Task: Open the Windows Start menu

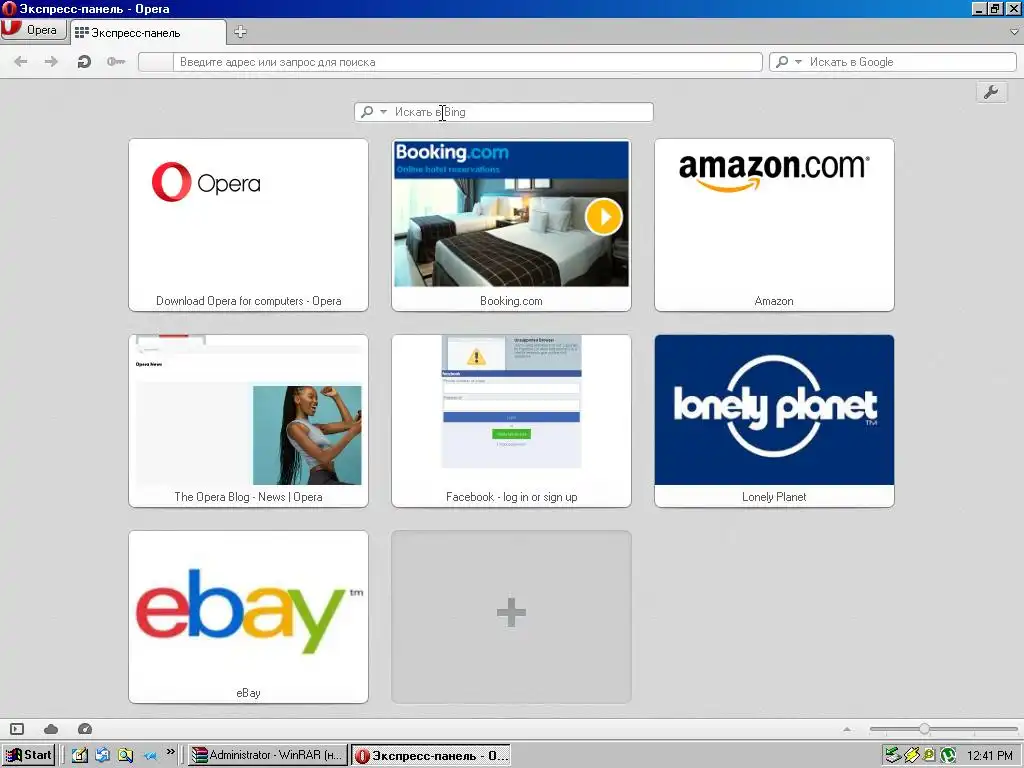Action: click(x=28, y=755)
